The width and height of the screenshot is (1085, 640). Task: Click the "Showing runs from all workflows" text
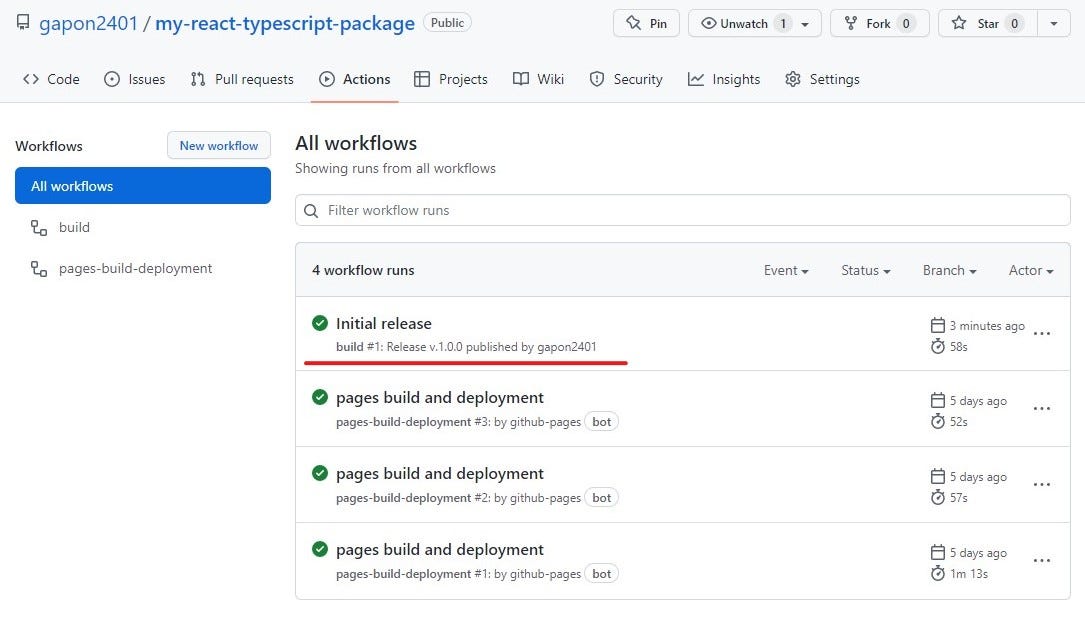(x=395, y=168)
